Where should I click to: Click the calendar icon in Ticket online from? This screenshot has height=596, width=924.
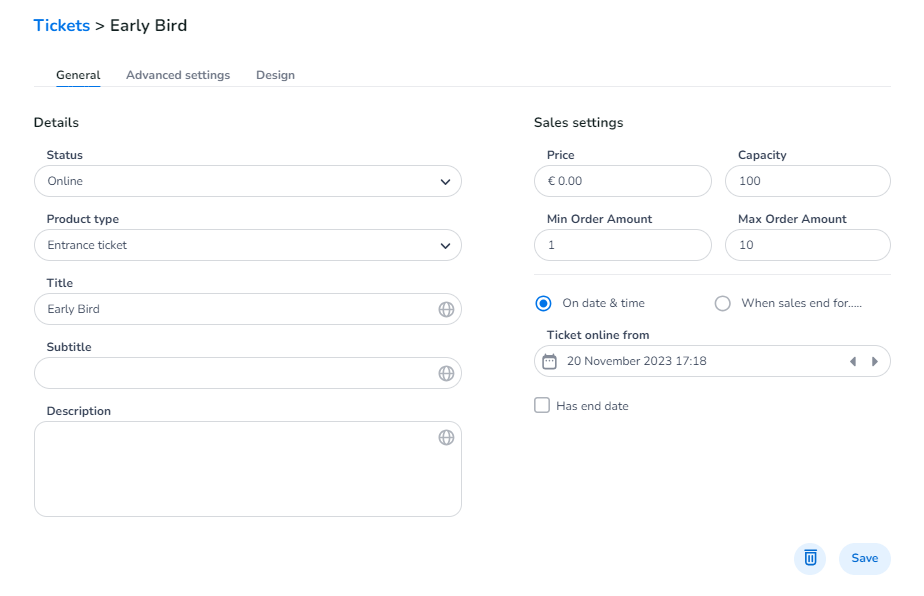(x=549, y=361)
